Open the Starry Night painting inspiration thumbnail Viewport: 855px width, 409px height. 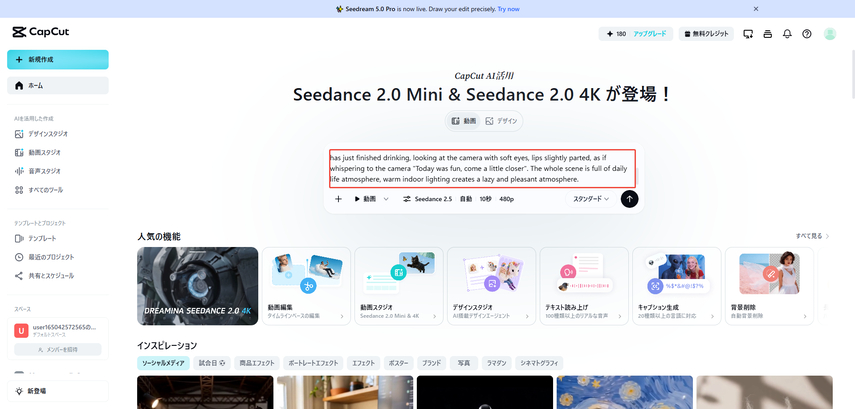click(x=625, y=392)
